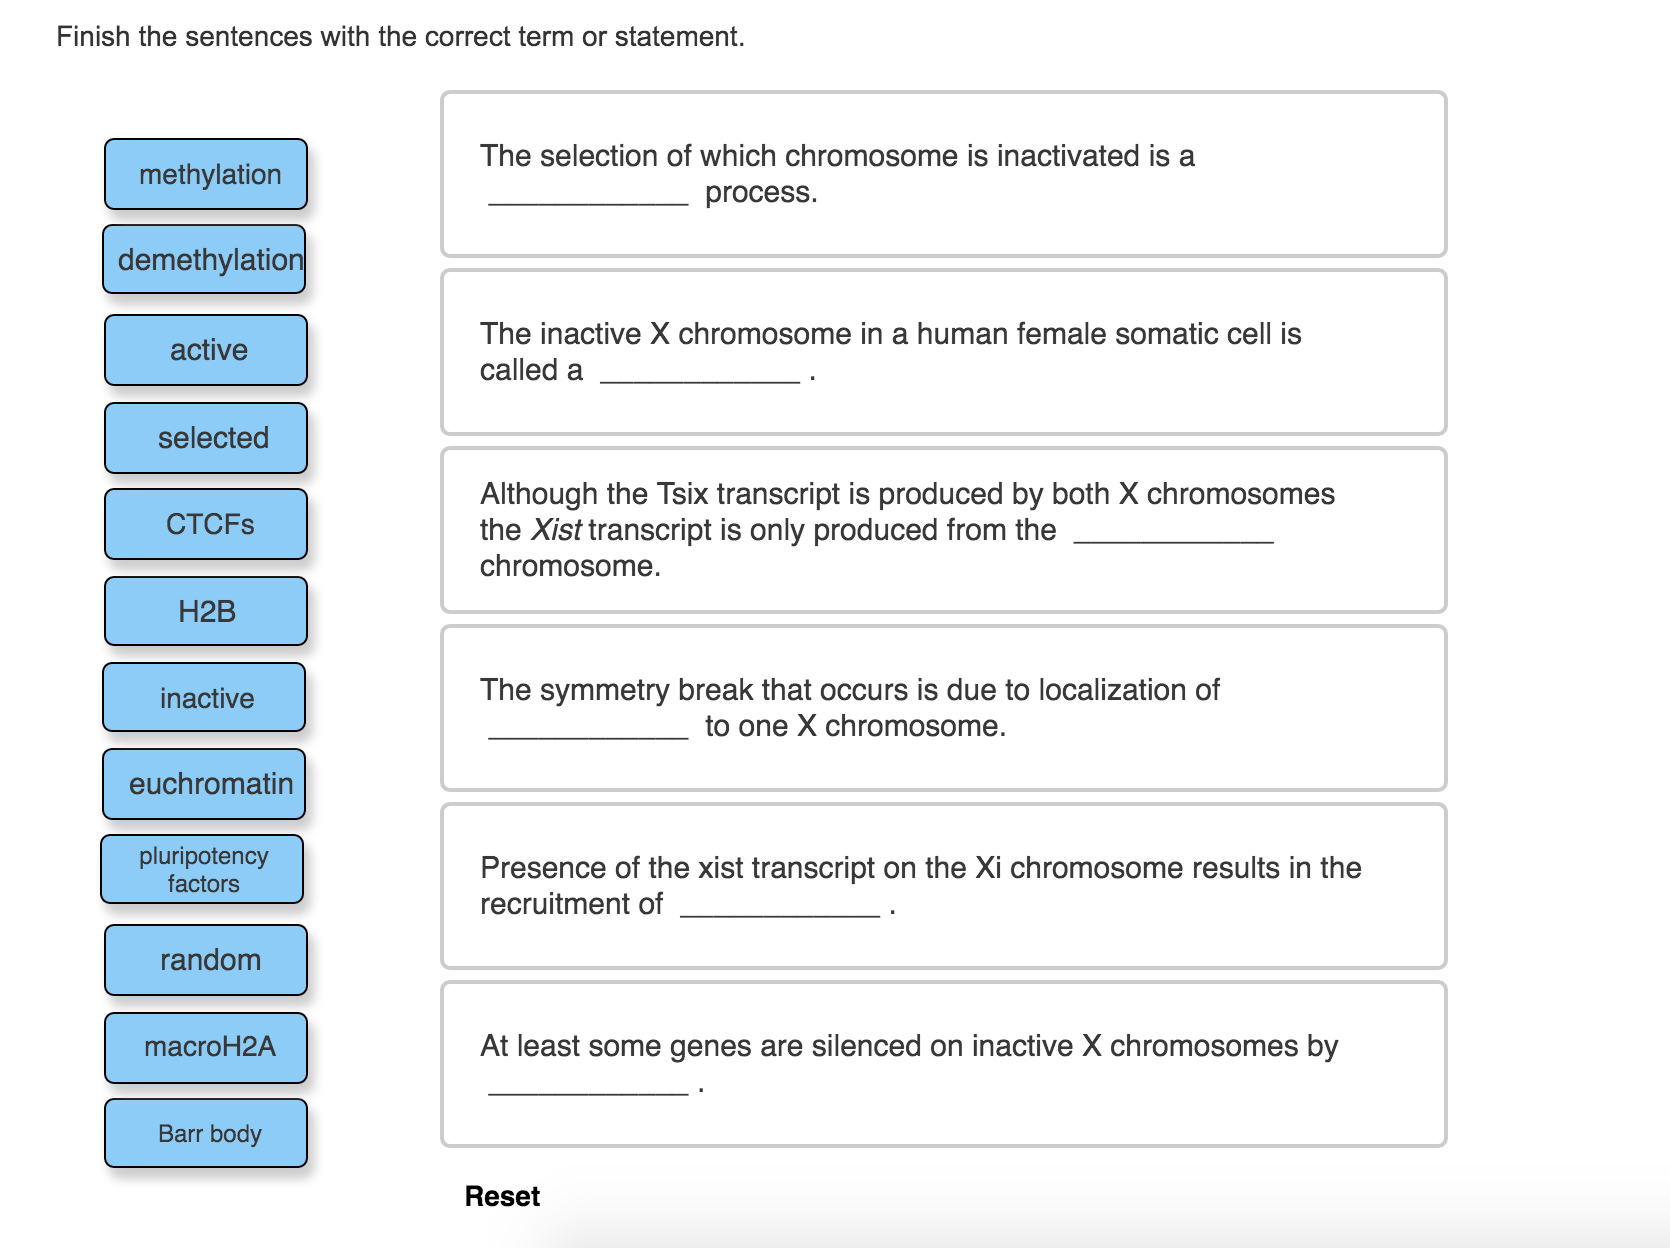Click the pluripotency factors tile
This screenshot has width=1670, height=1248.
[202, 868]
